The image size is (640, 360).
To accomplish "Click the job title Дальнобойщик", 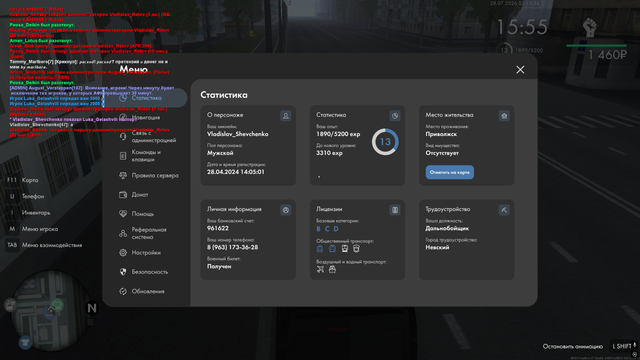I will tap(447, 229).
